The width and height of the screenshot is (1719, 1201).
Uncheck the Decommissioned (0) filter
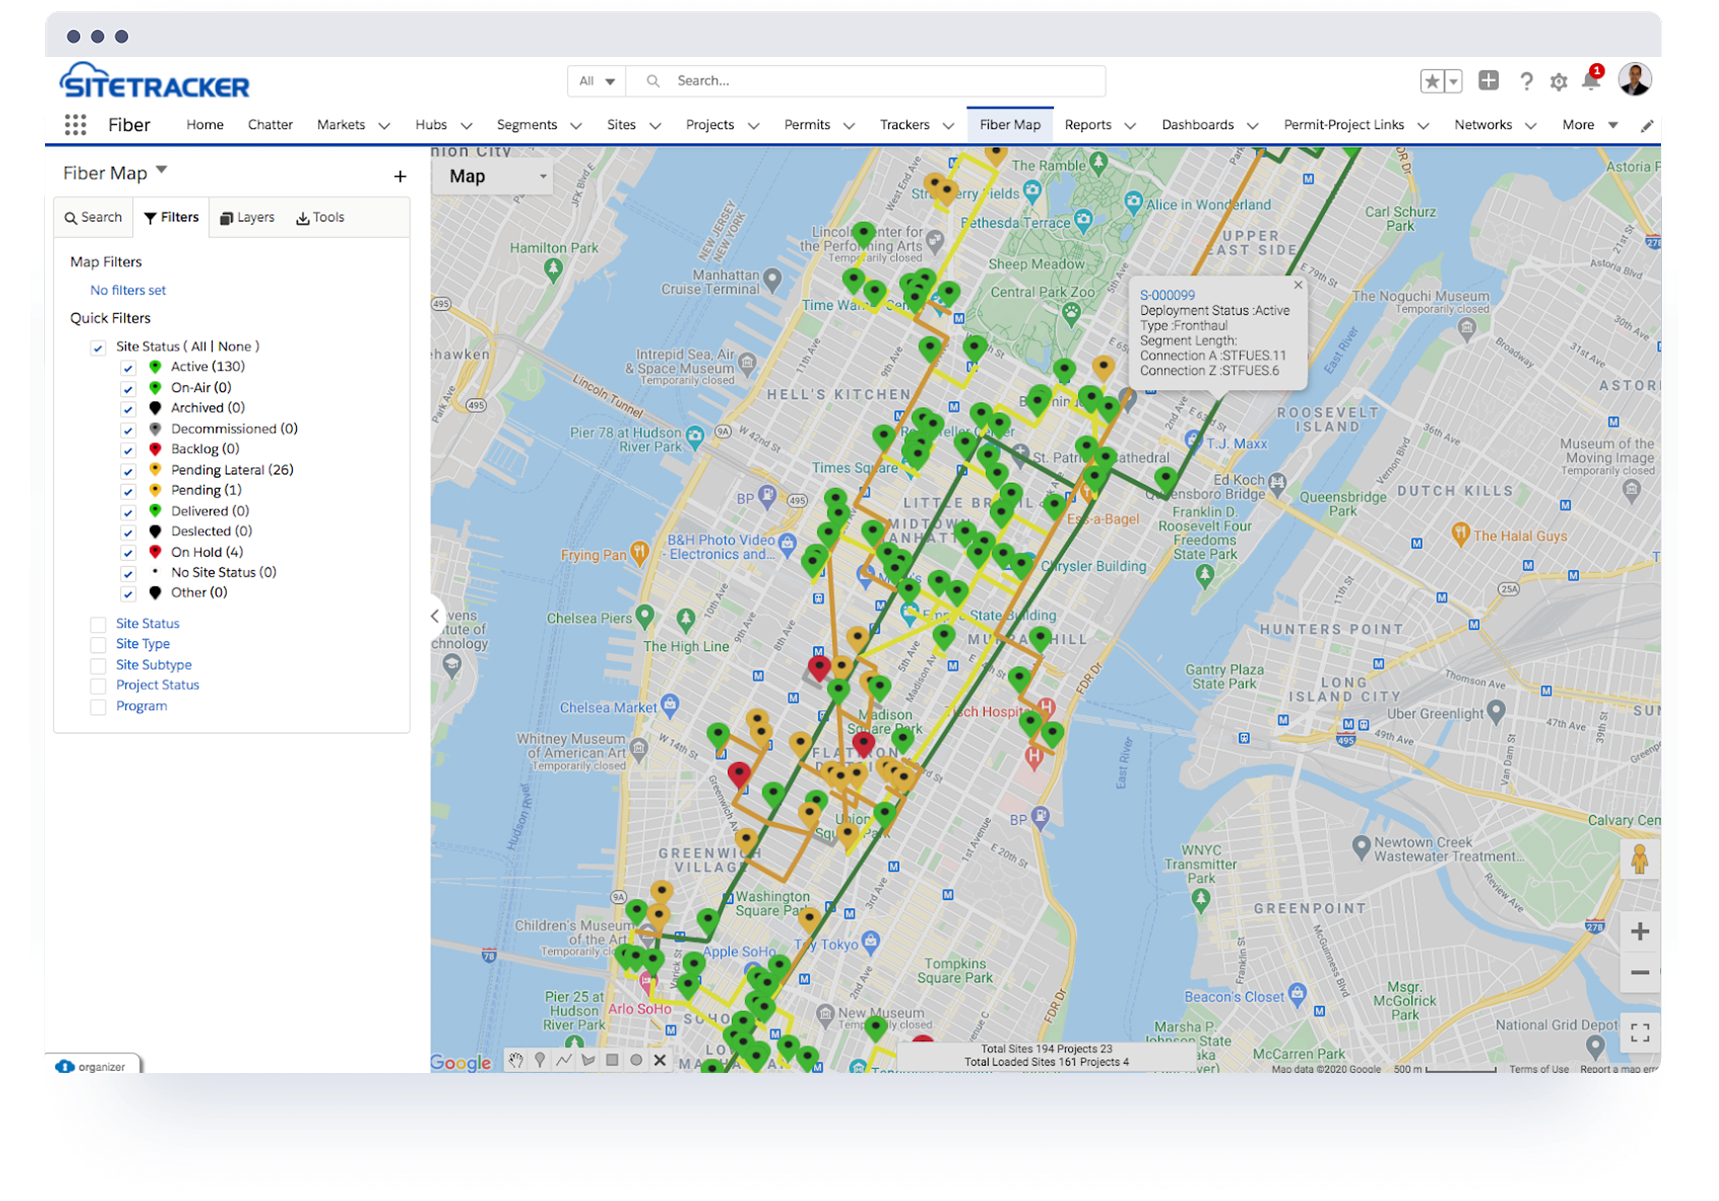(128, 429)
